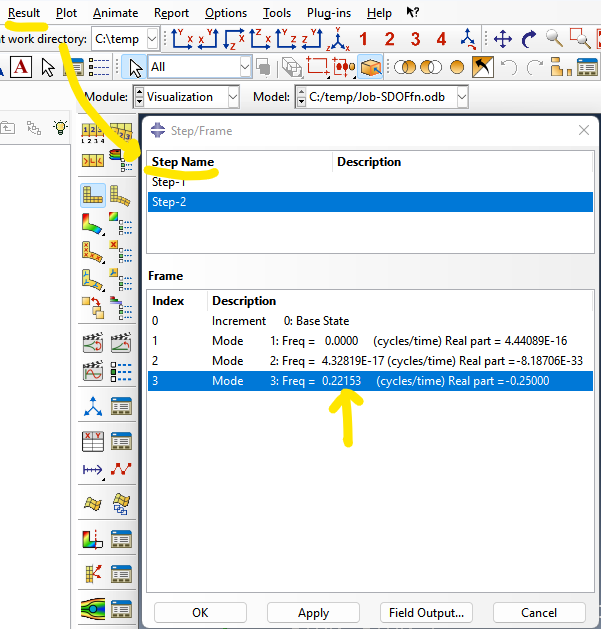Click Plot Material Orientations icon
Image resolution: width=601 pixels, height=629 pixels.
click(93, 279)
